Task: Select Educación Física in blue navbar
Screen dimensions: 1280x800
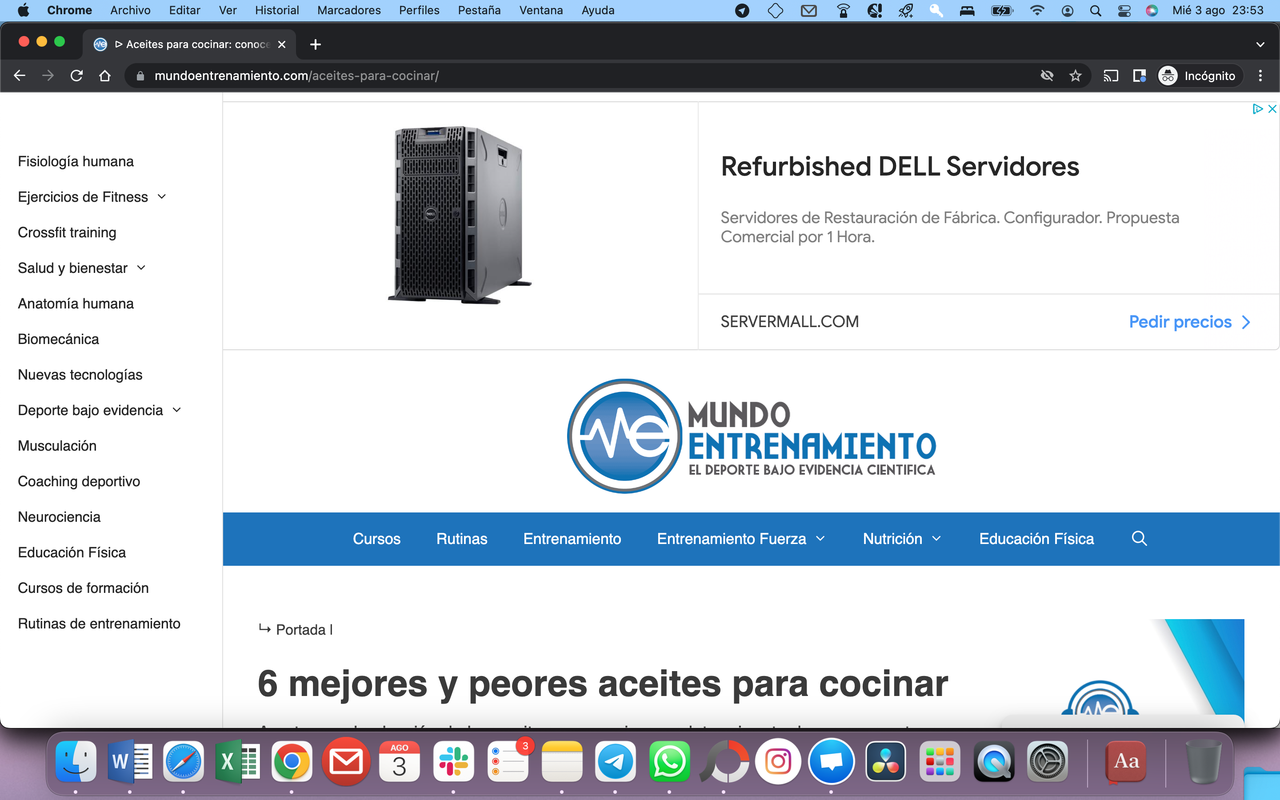Action: [x=1036, y=538]
